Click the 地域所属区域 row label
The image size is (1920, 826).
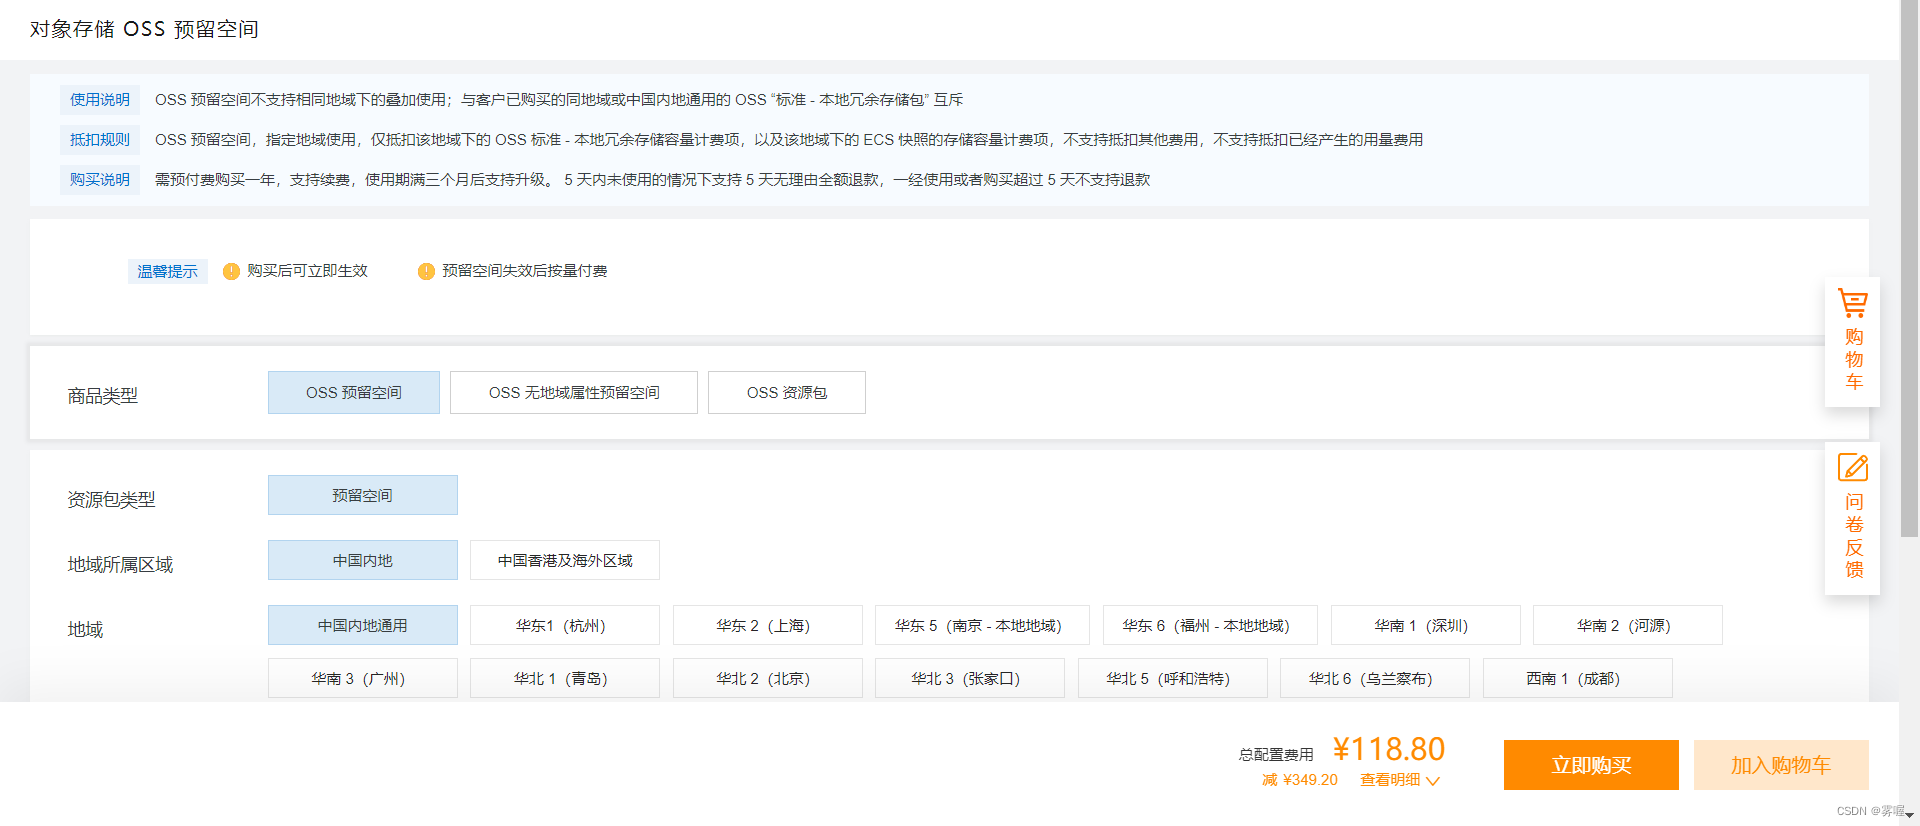click(120, 565)
